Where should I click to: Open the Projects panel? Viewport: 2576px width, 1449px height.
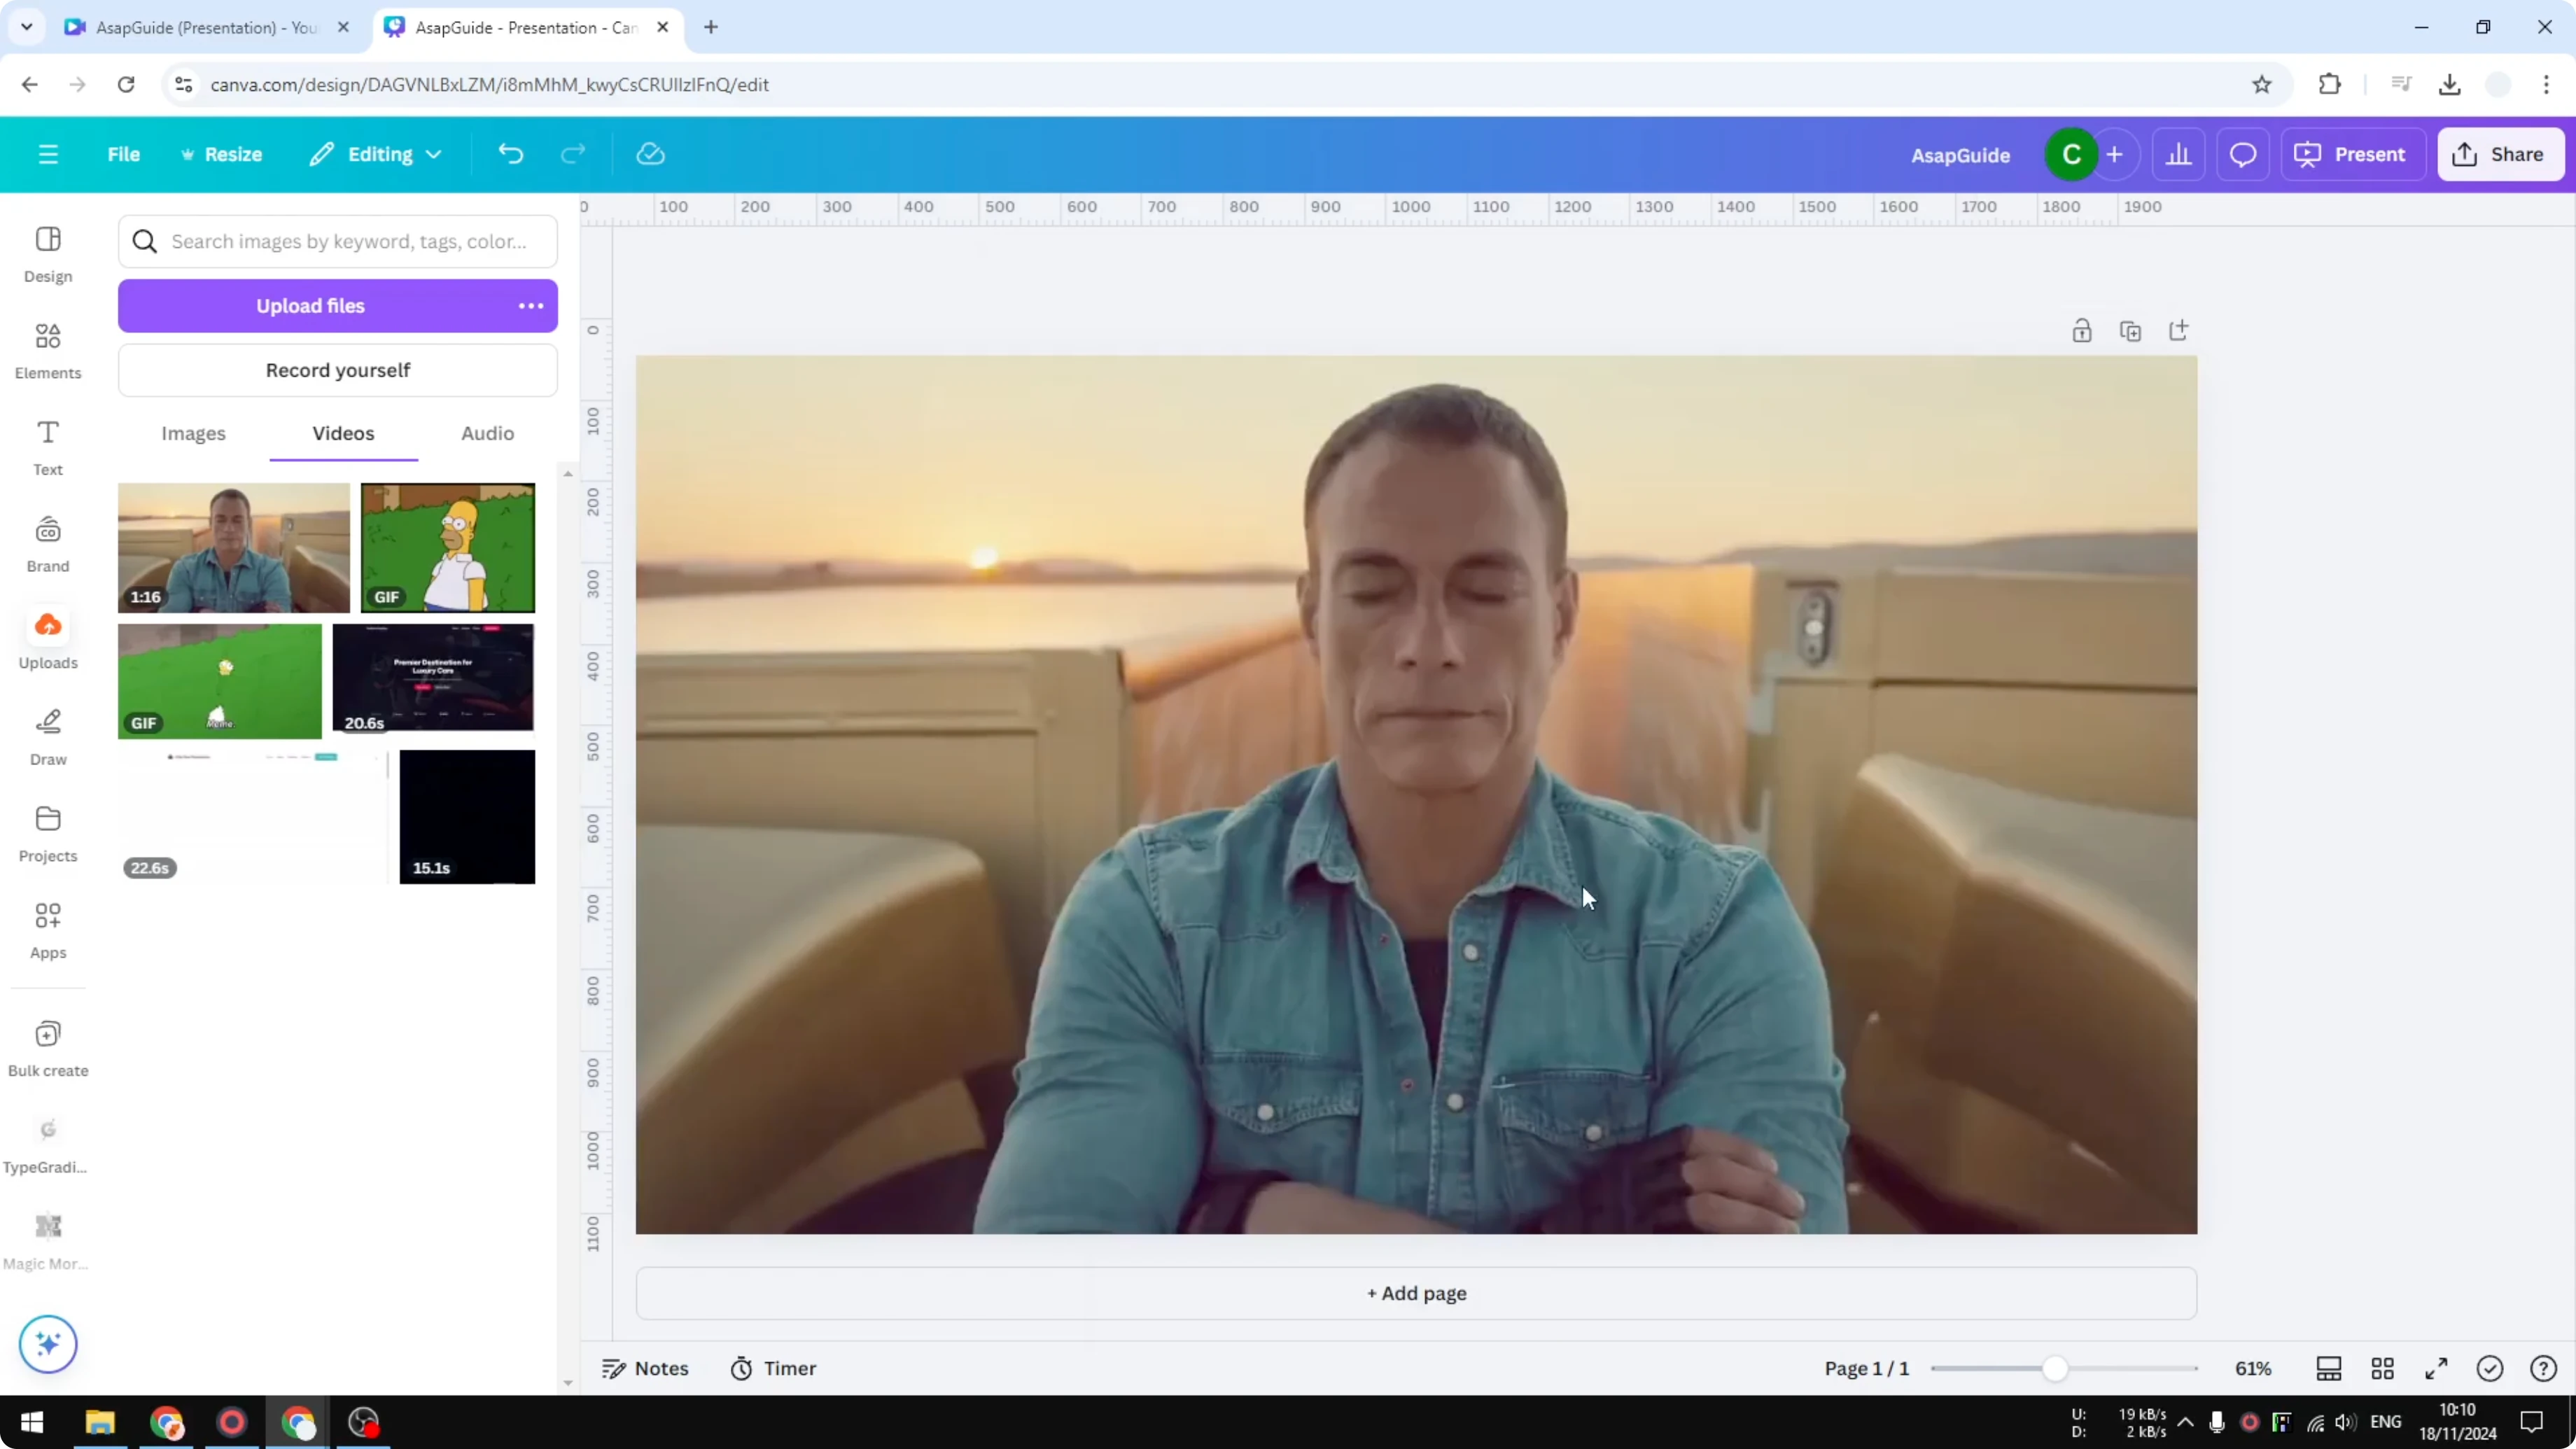47,832
